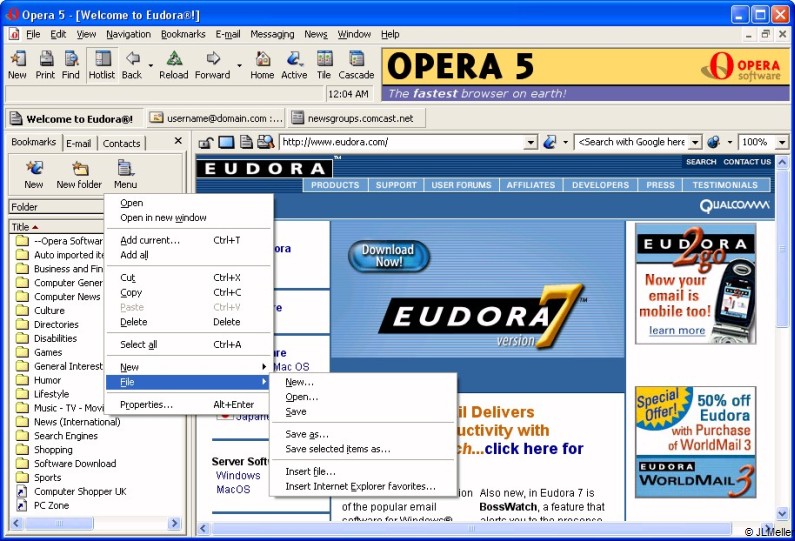
Task: Click the Hotlist horizontal scrollbar thumb
Action: click(x=60, y=523)
